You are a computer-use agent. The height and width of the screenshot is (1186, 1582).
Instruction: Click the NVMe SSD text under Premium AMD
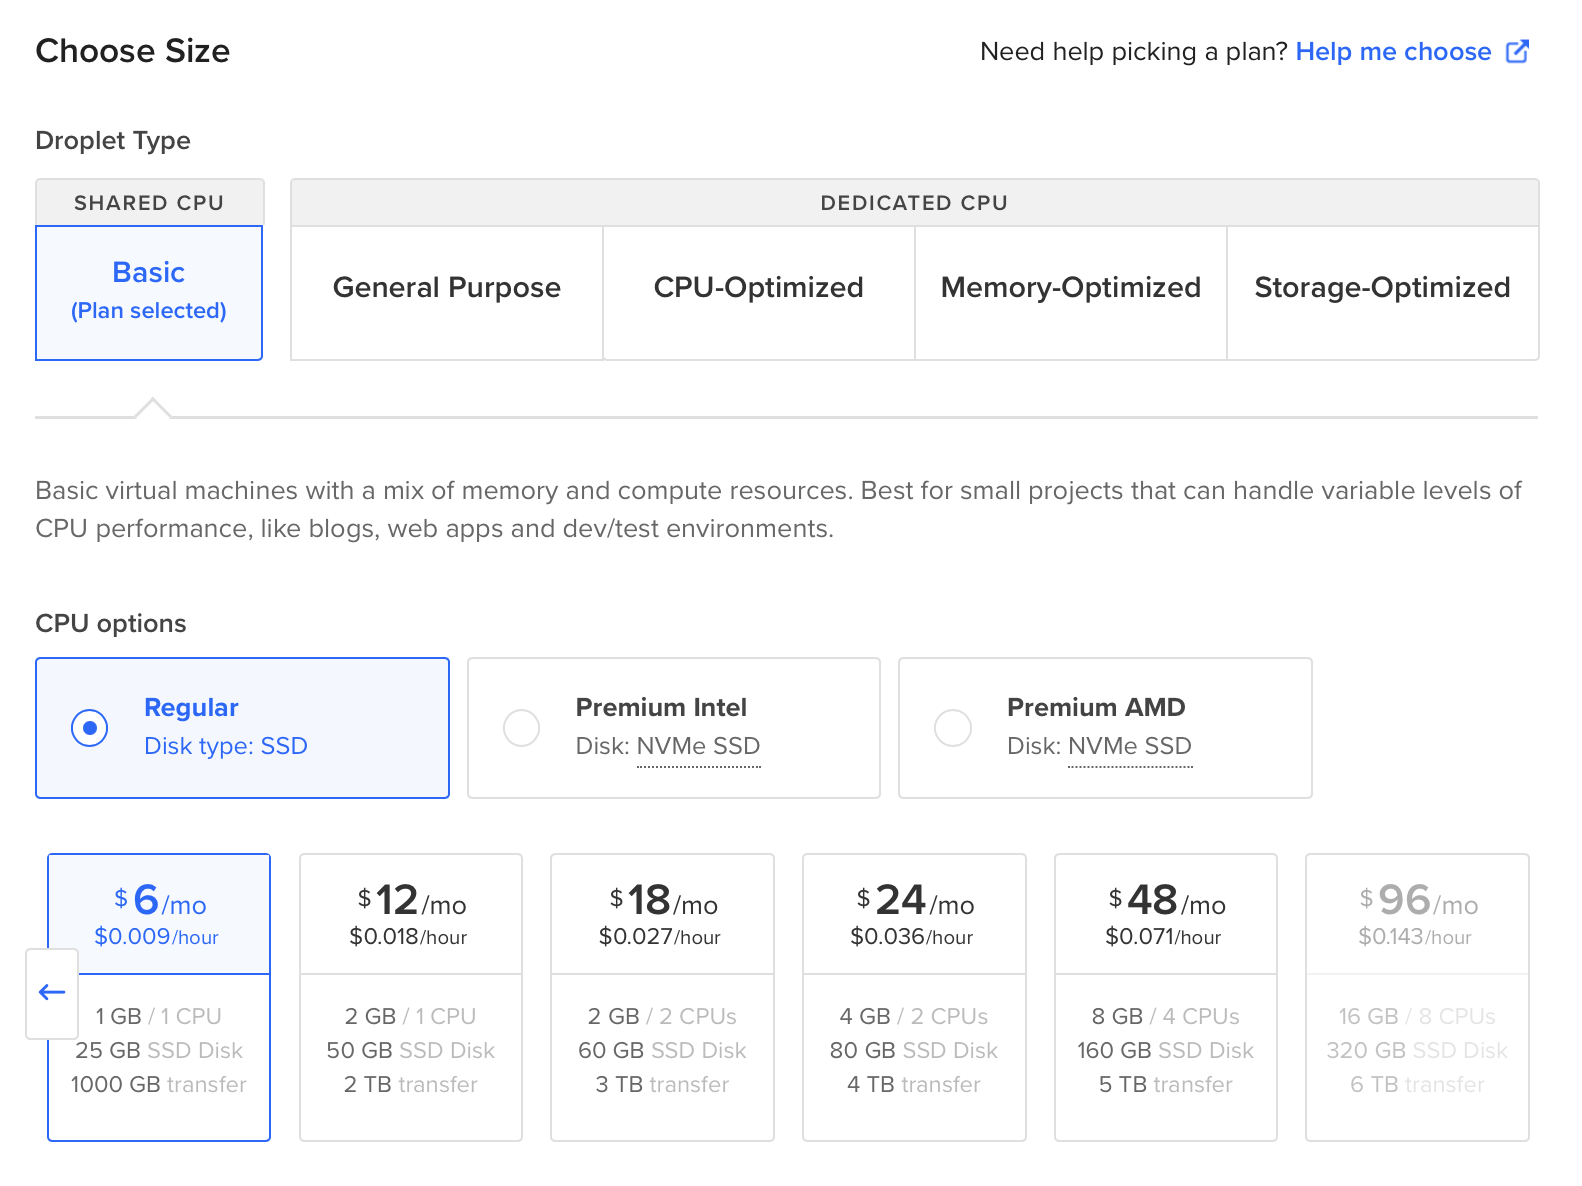point(1130,746)
